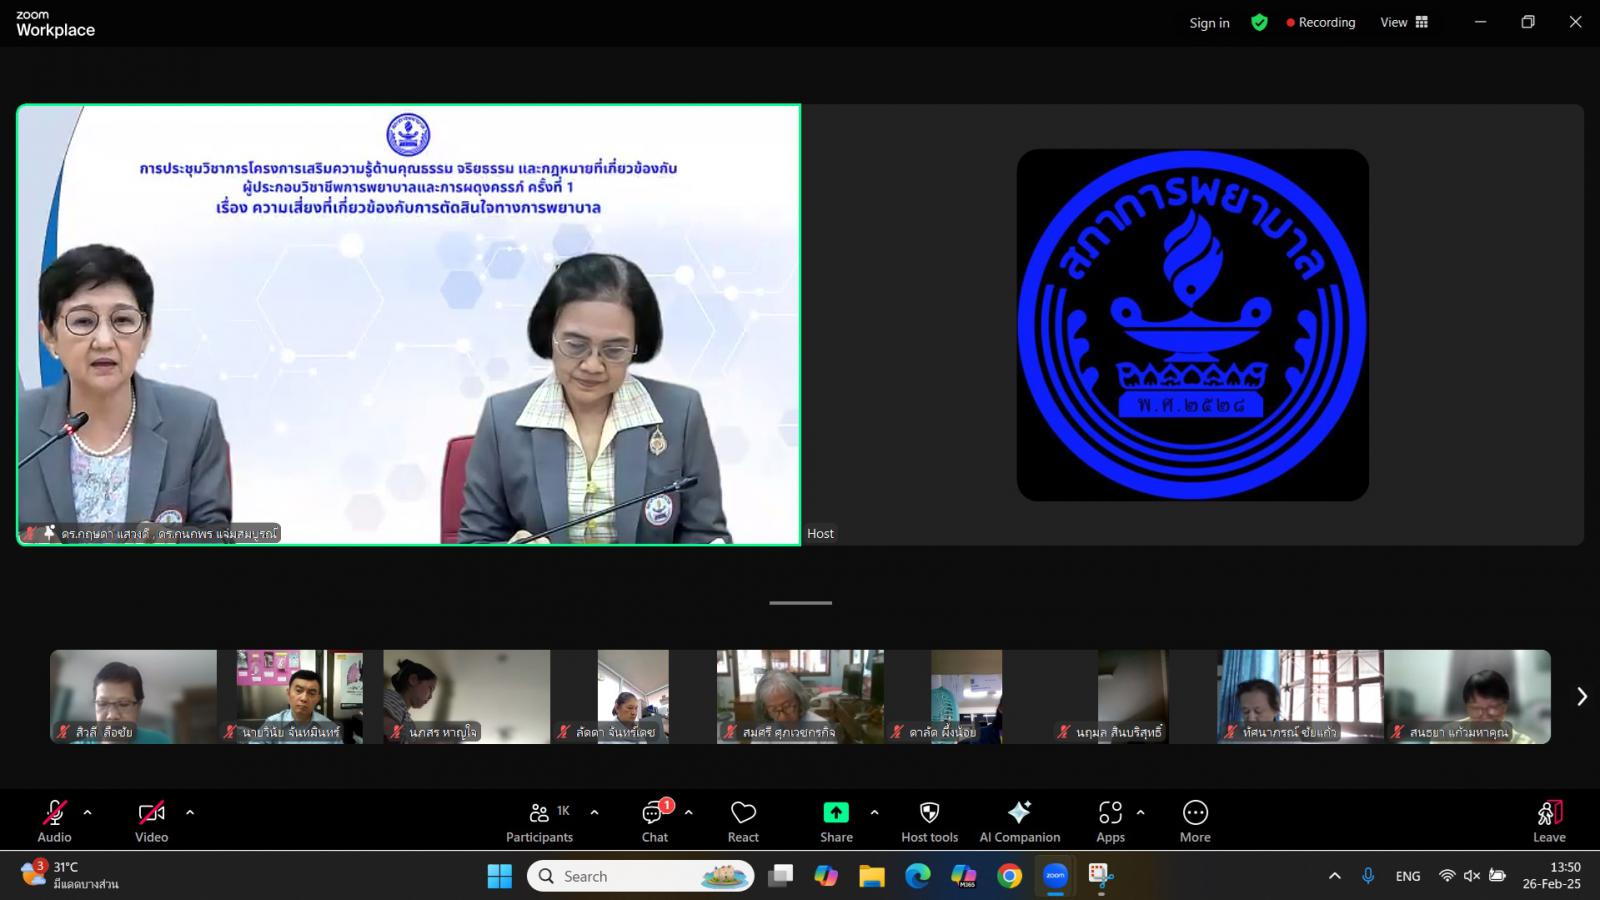The width and height of the screenshot is (1600, 900).
Task: Click the muted volume tray icon
Action: pos(1472,876)
